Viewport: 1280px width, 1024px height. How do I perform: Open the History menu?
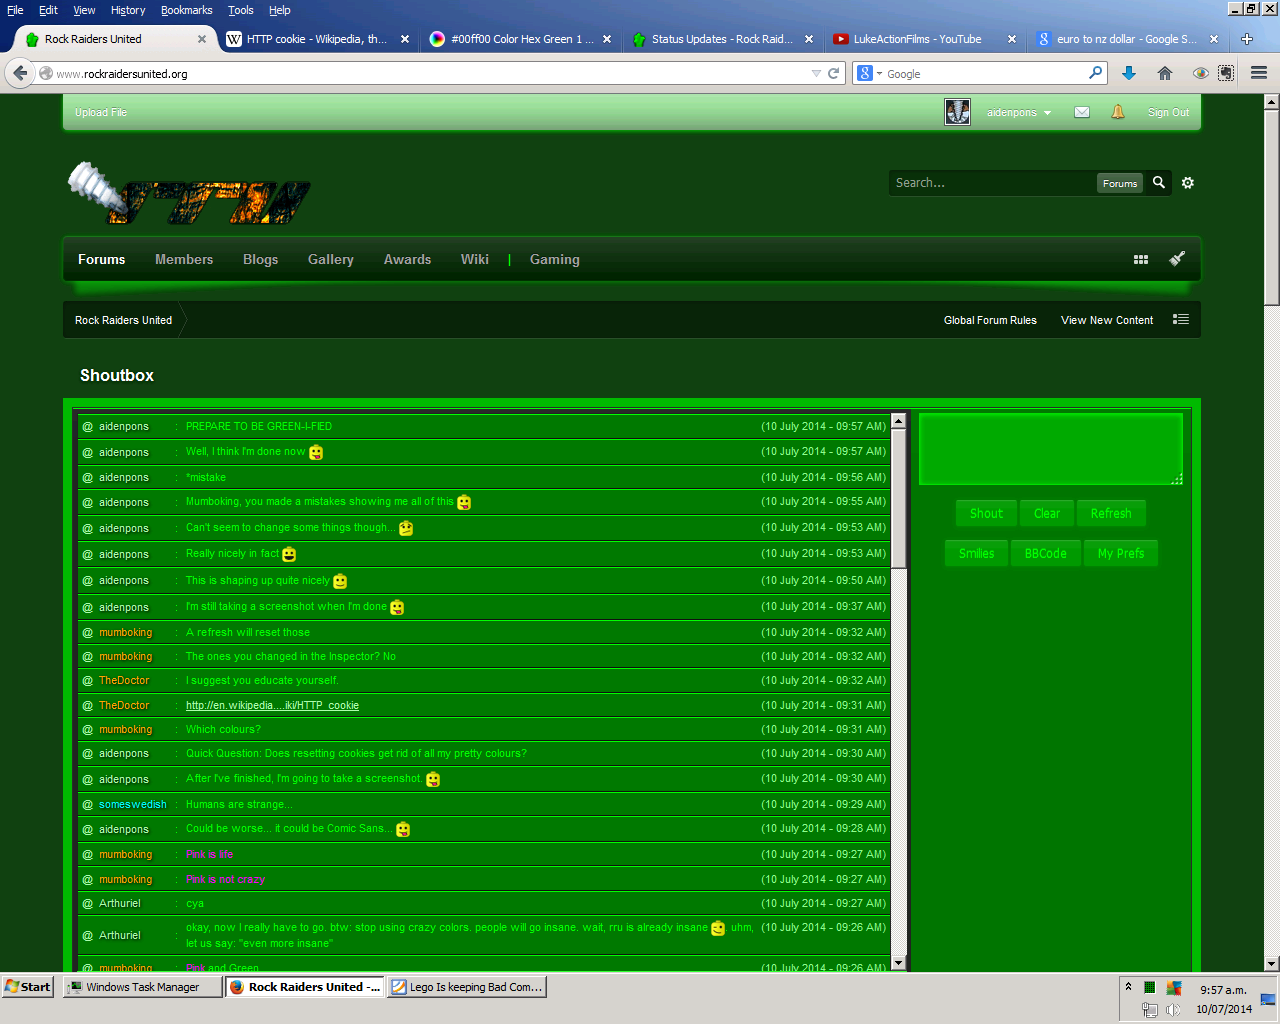coord(128,10)
